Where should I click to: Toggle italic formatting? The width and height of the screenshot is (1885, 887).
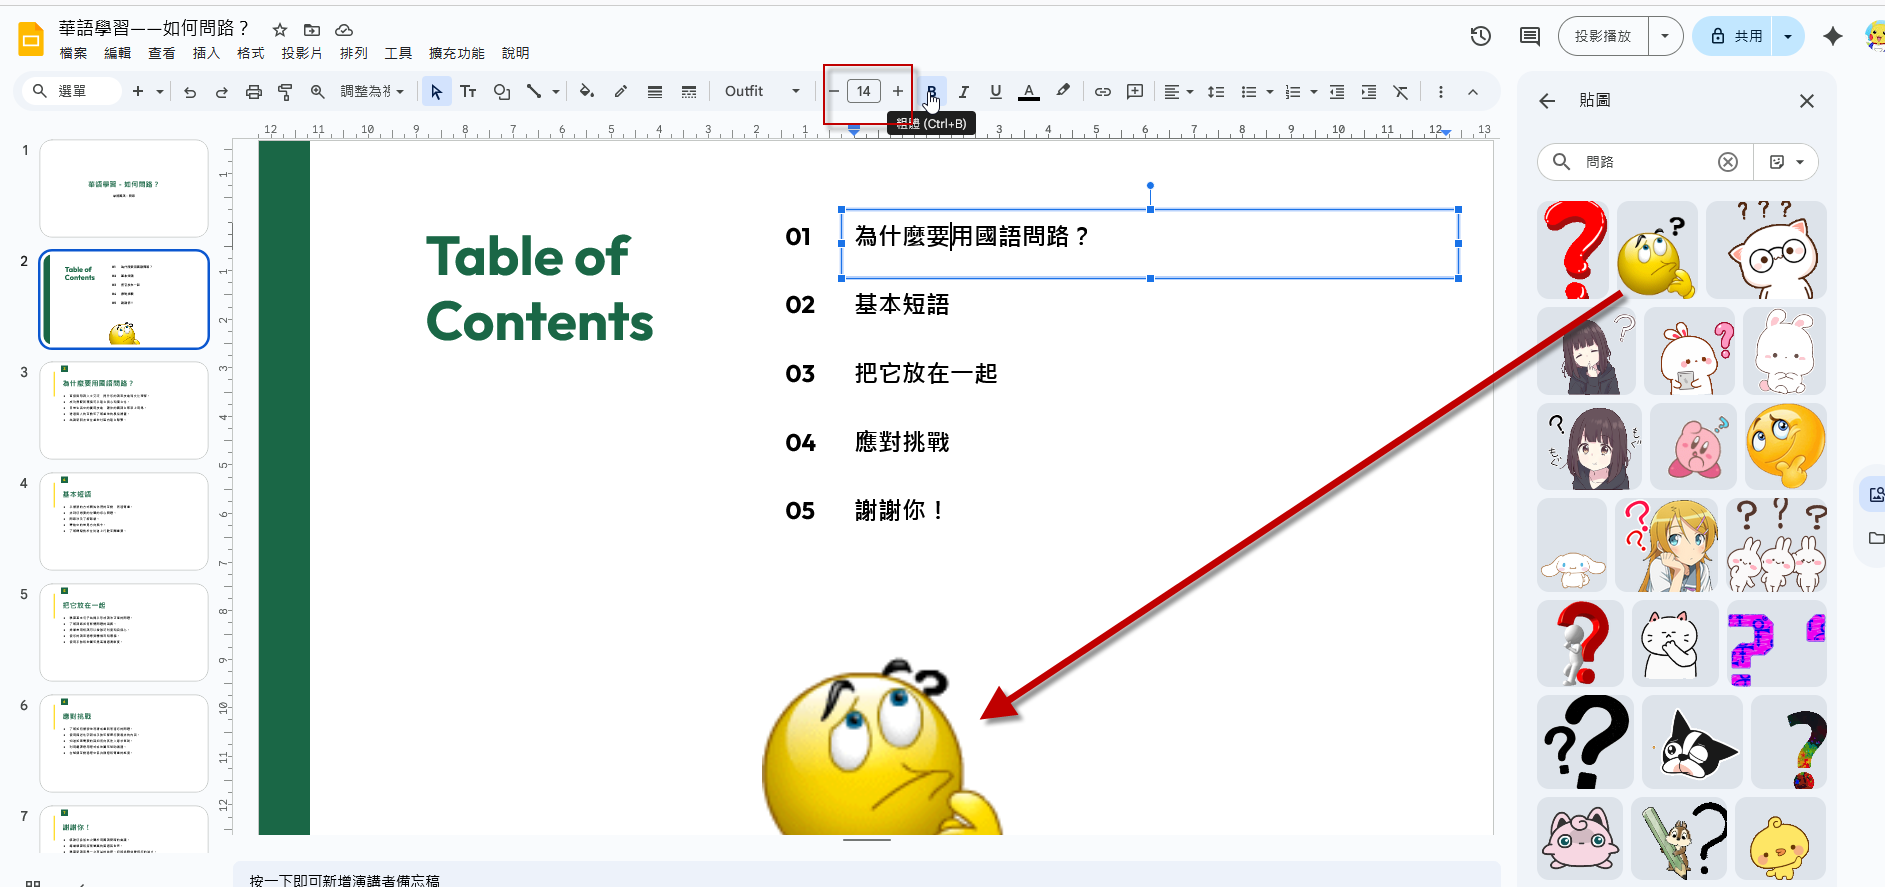(x=964, y=92)
